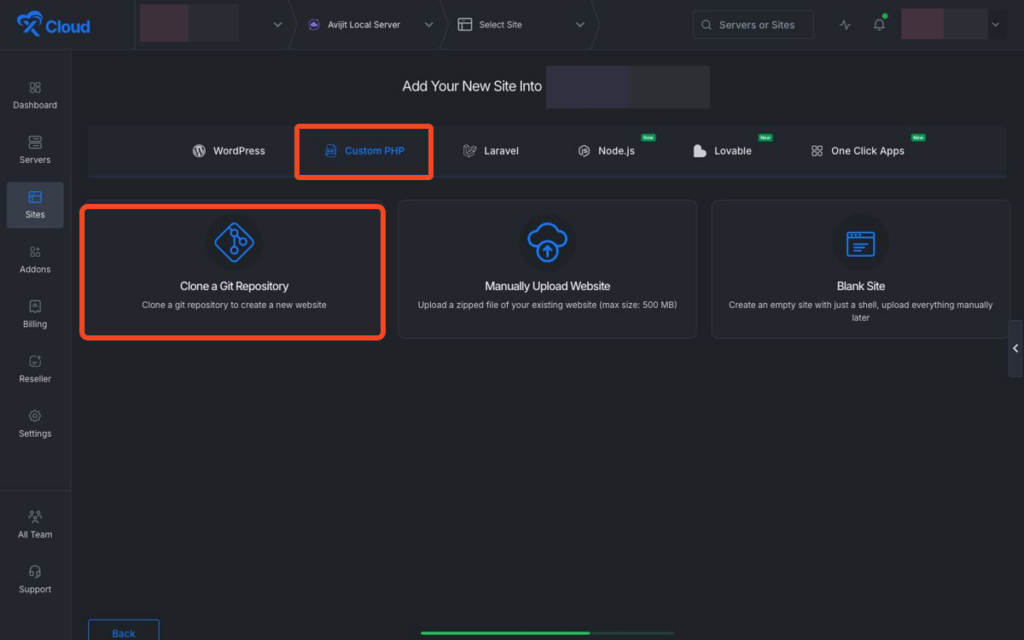Click the Avijit Local Server icon
Viewport: 1024px width, 640px height.
[x=313, y=24]
